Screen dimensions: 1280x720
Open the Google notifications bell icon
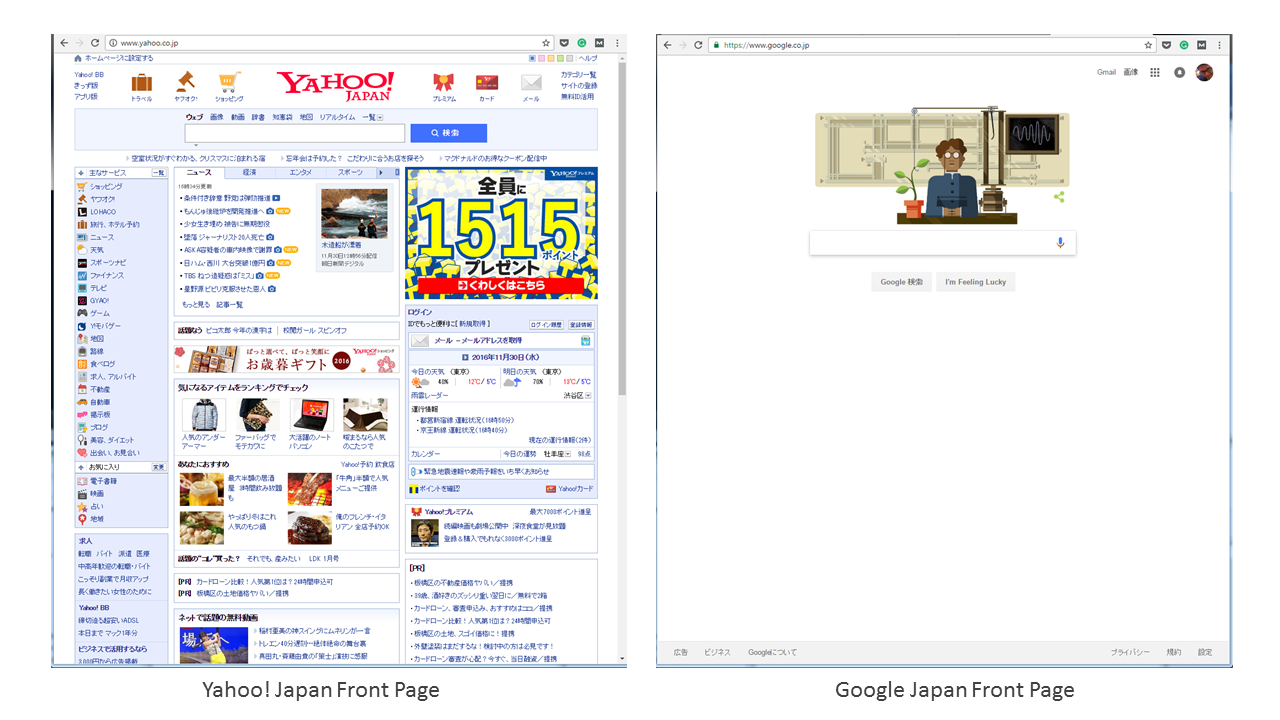click(x=1180, y=72)
